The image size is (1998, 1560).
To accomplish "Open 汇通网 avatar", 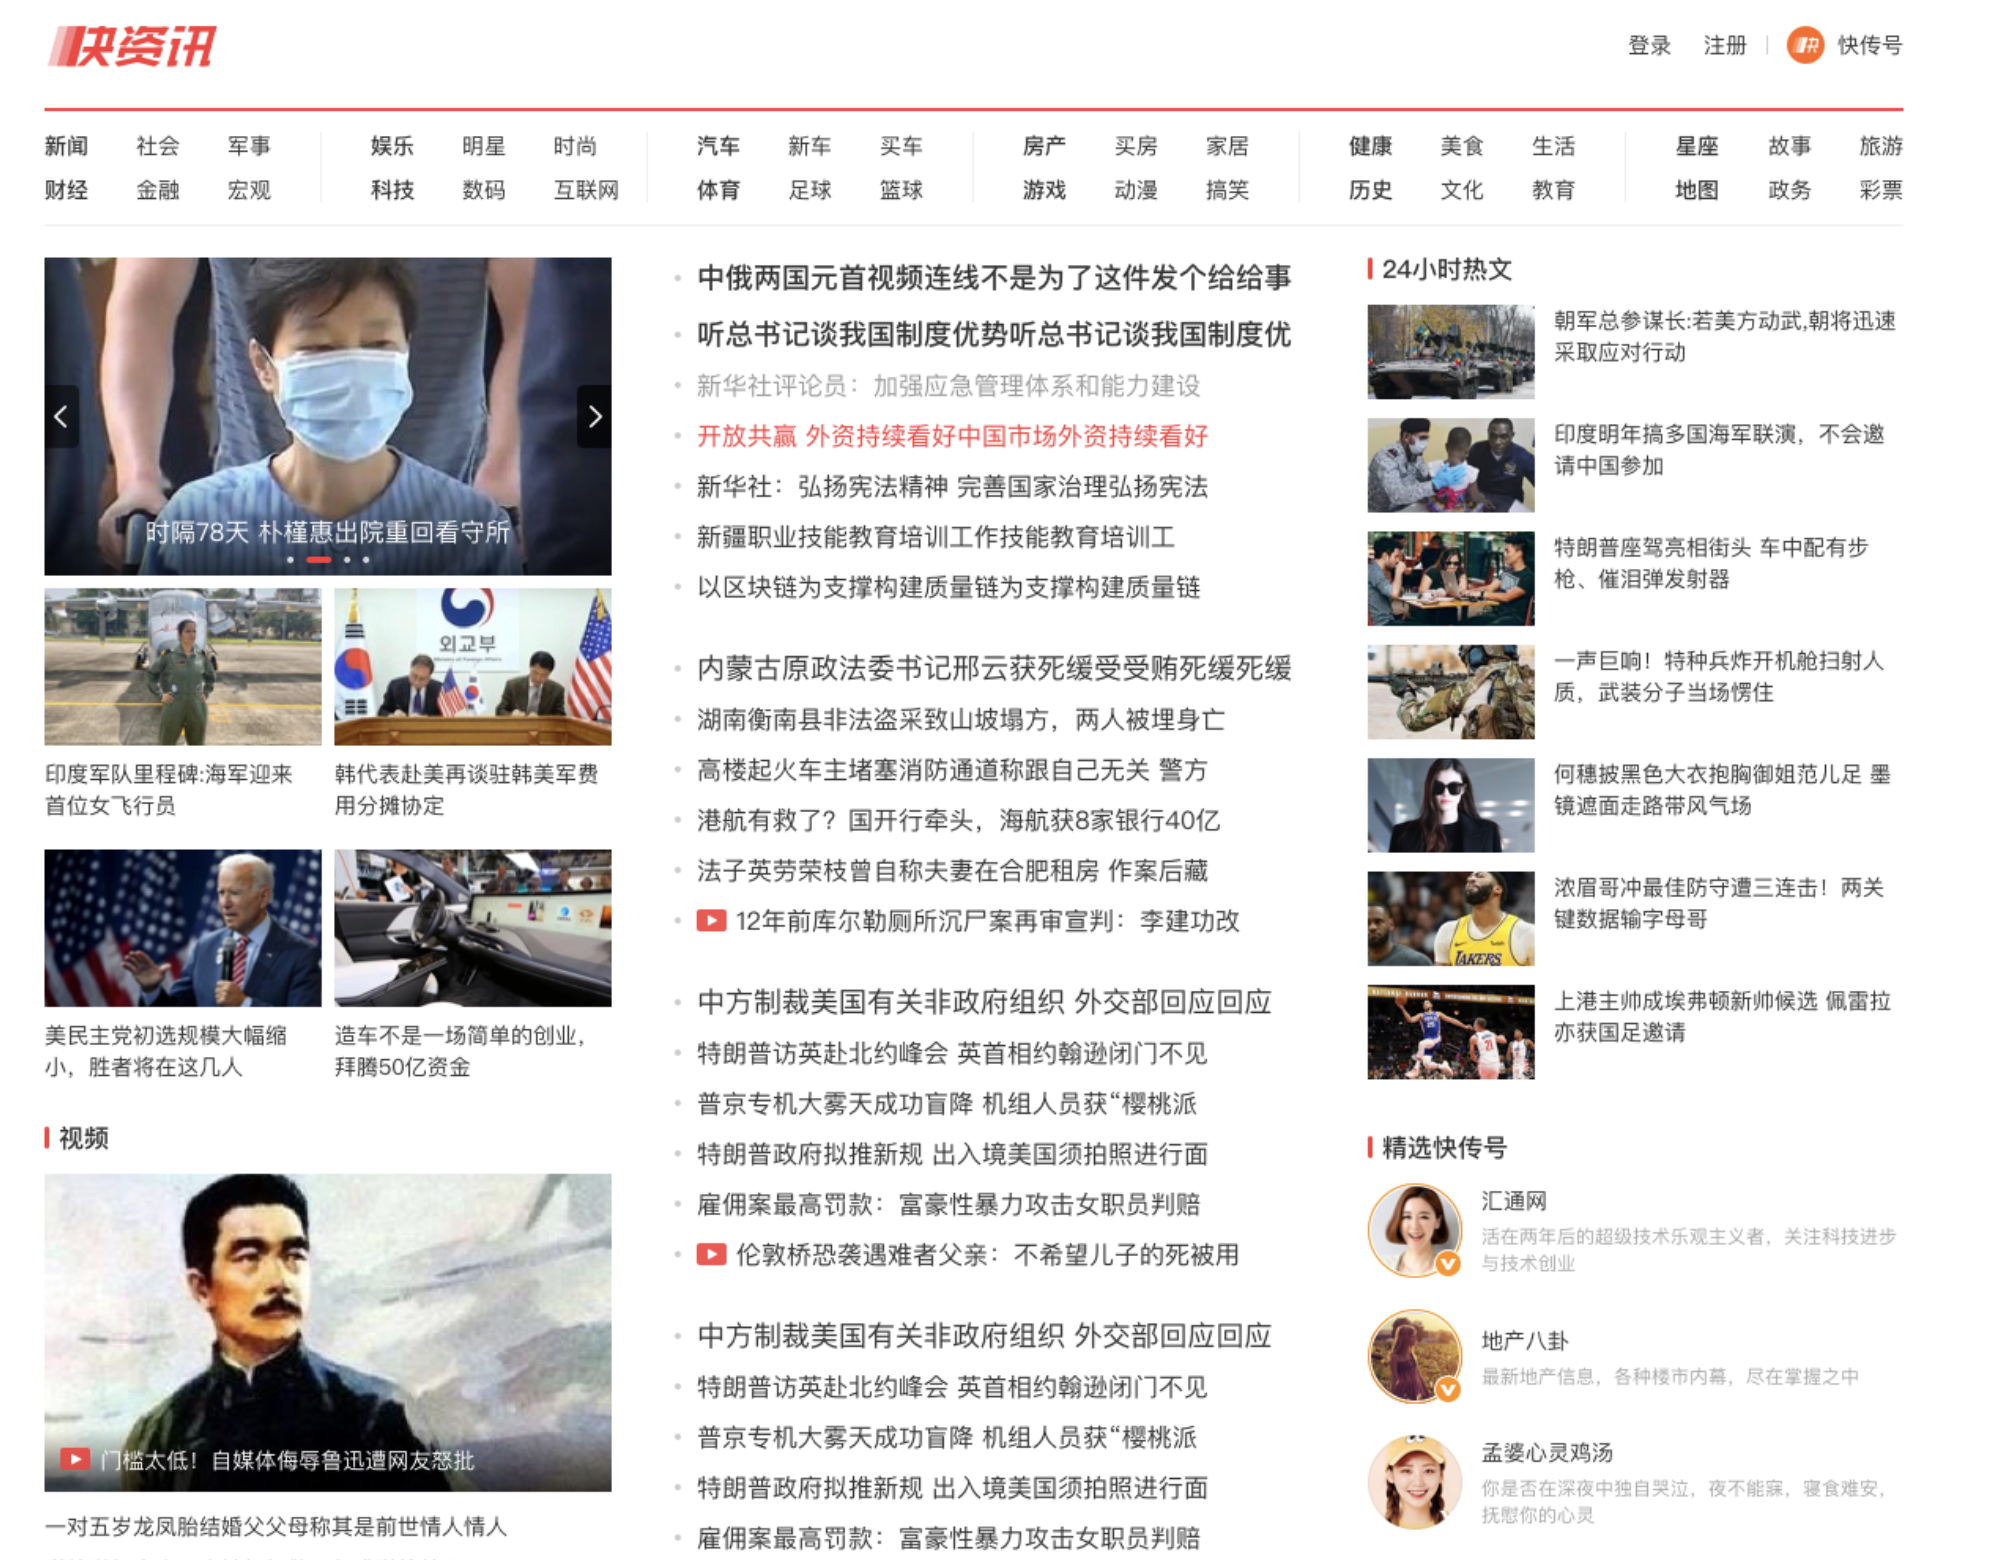I will (x=1414, y=1230).
